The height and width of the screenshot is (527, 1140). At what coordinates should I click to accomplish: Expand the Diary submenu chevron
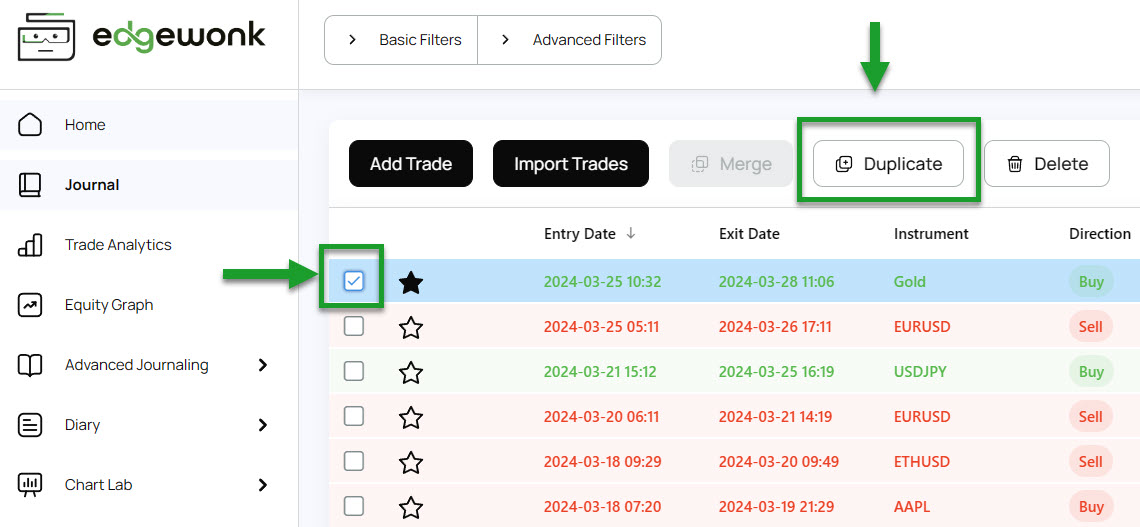click(x=263, y=425)
